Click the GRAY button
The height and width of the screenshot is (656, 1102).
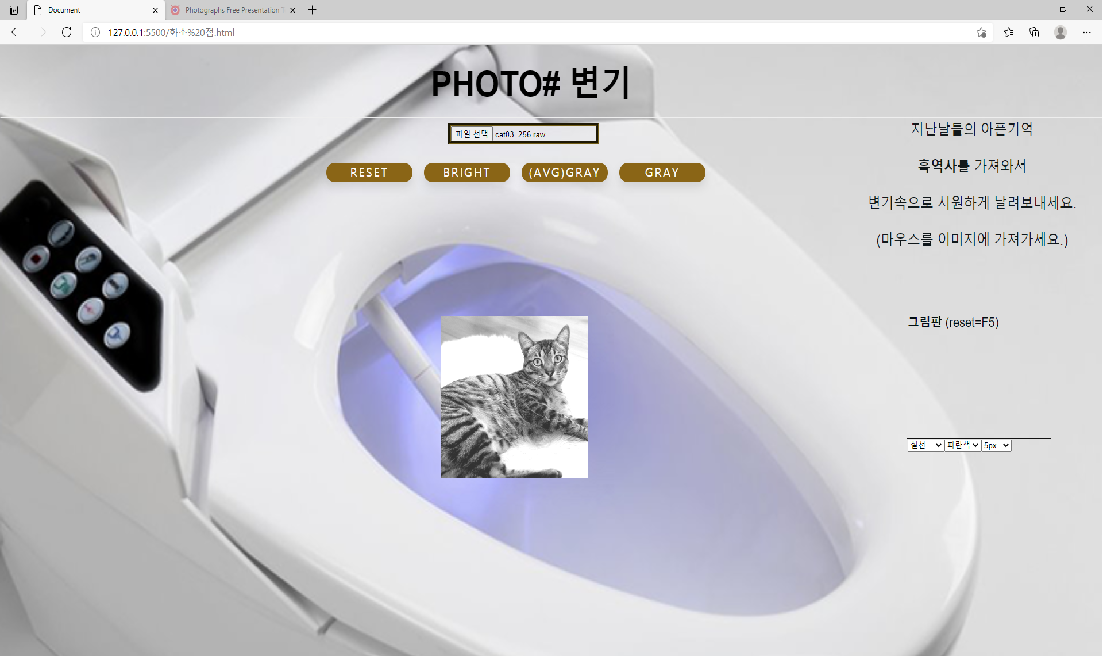[661, 172]
